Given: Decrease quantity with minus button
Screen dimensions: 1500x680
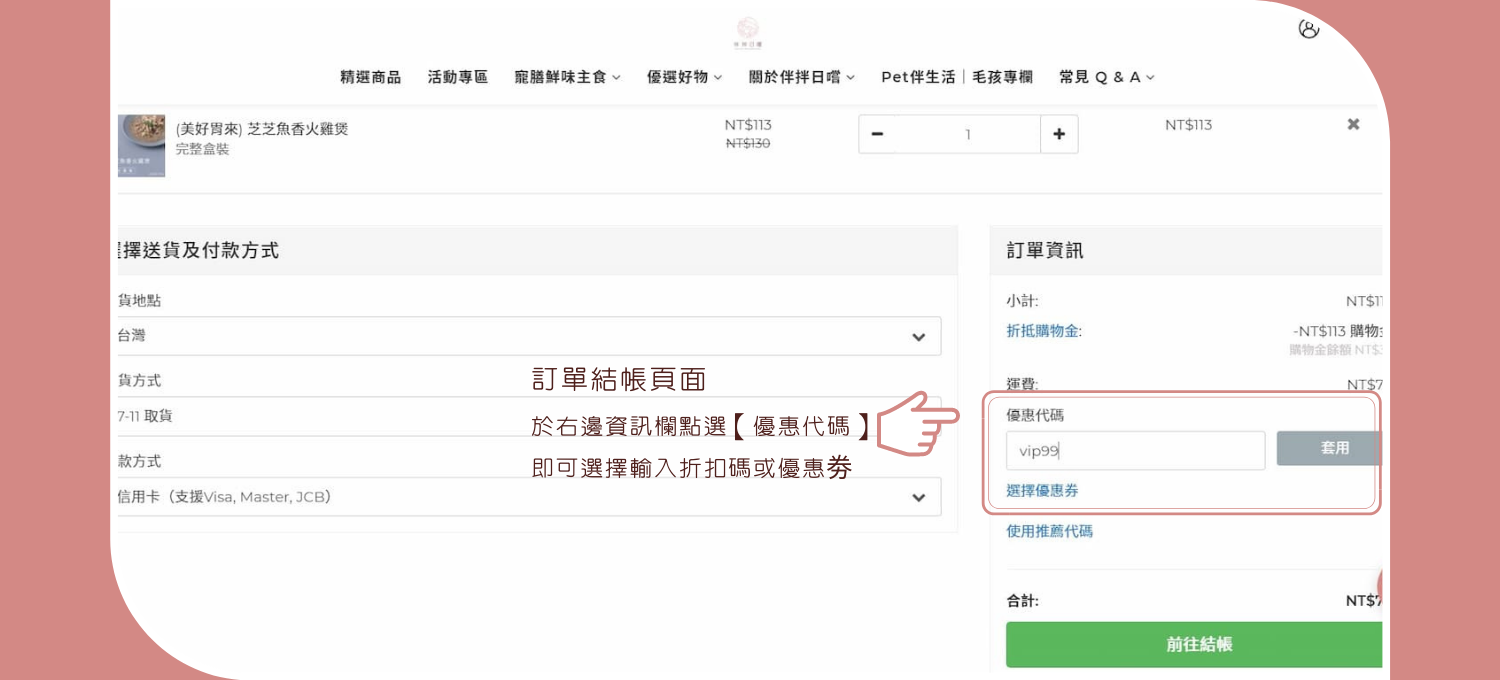Looking at the screenshot, I should [877, 135].
